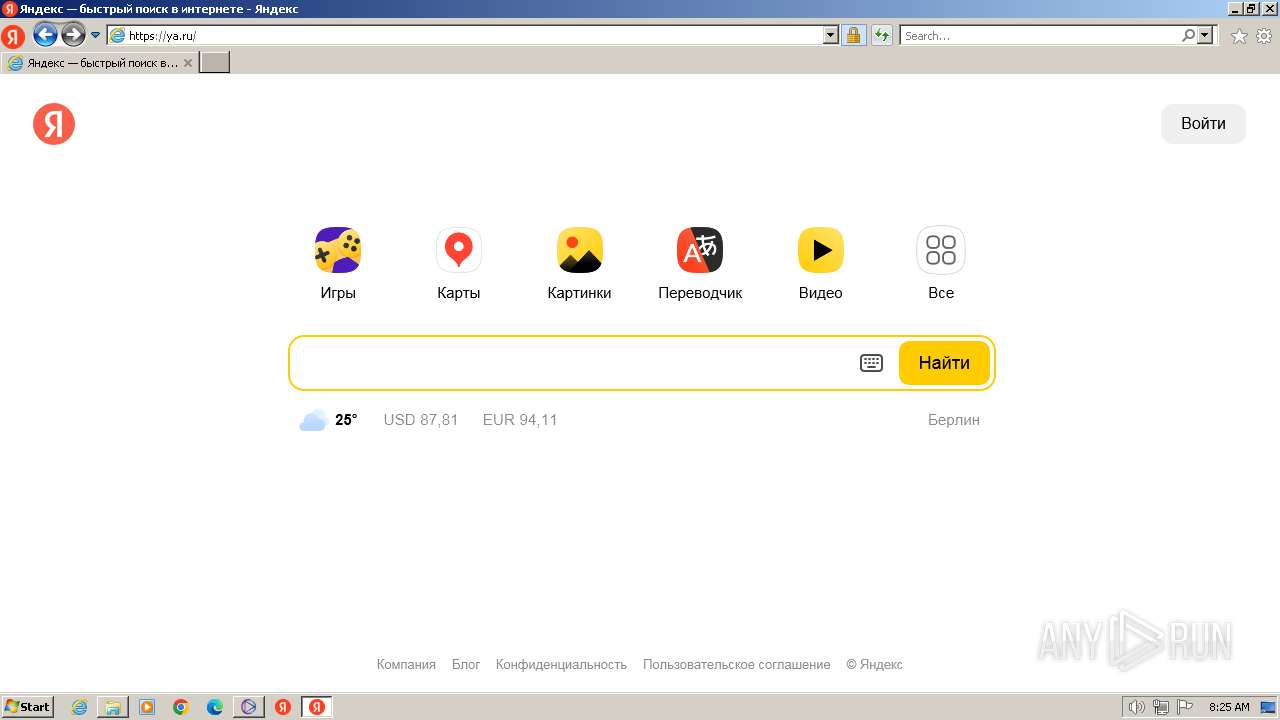Click the Войти login button
1280x720 pixels.
1203,124
